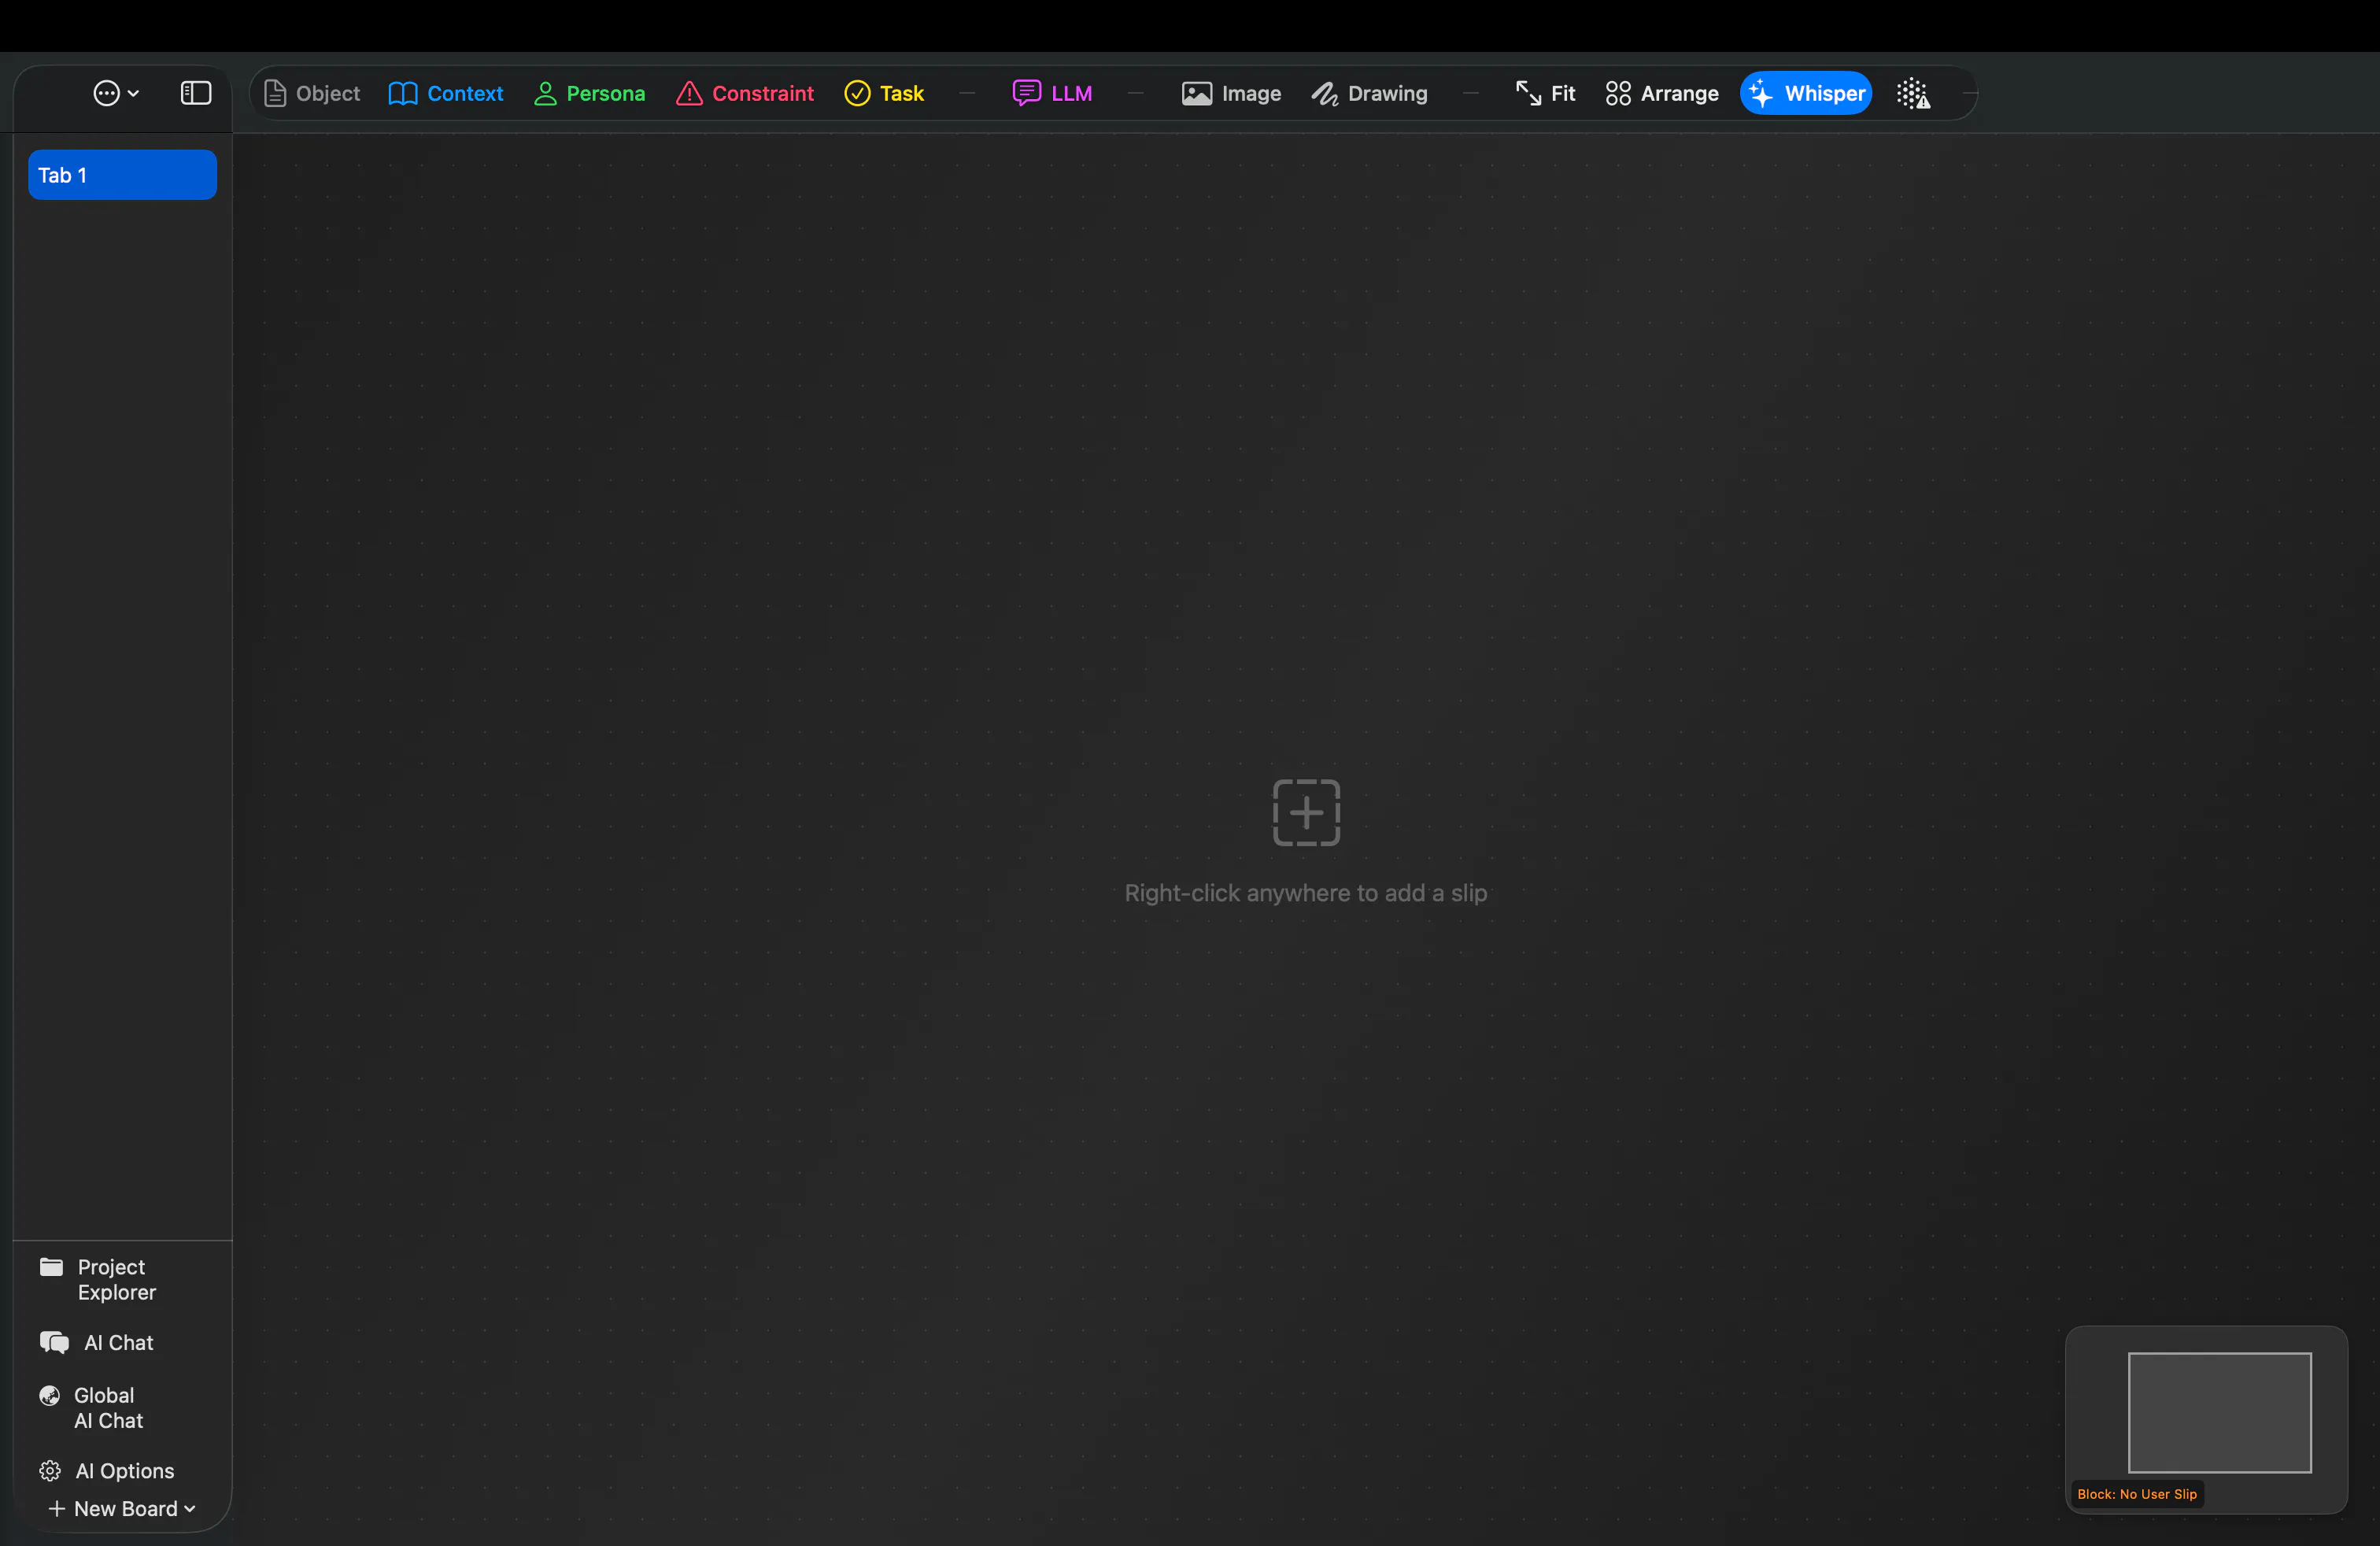Screen dimensions: 2380x1546
Task: Click the dotted grid warning icon
Action: 1913,93
